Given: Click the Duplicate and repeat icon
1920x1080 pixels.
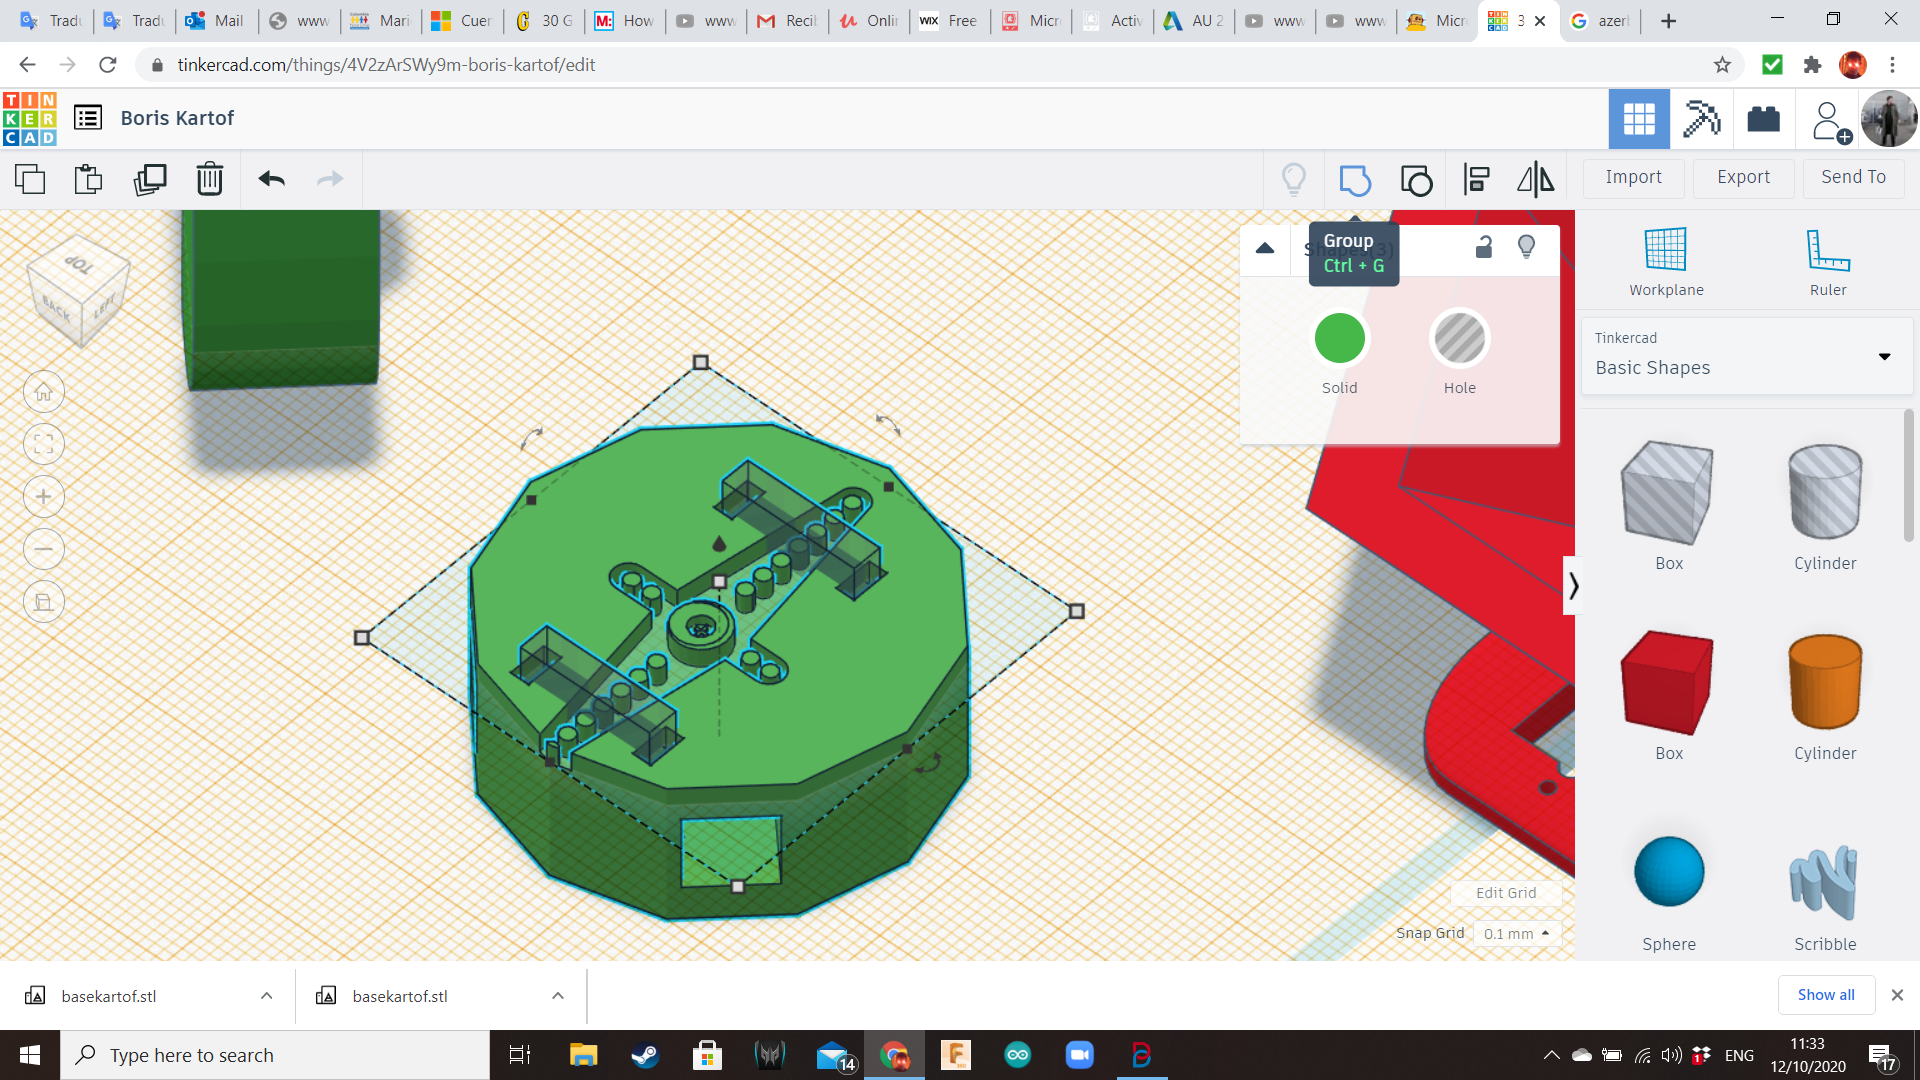Looking at the screenshot, I should coord(150,180).
